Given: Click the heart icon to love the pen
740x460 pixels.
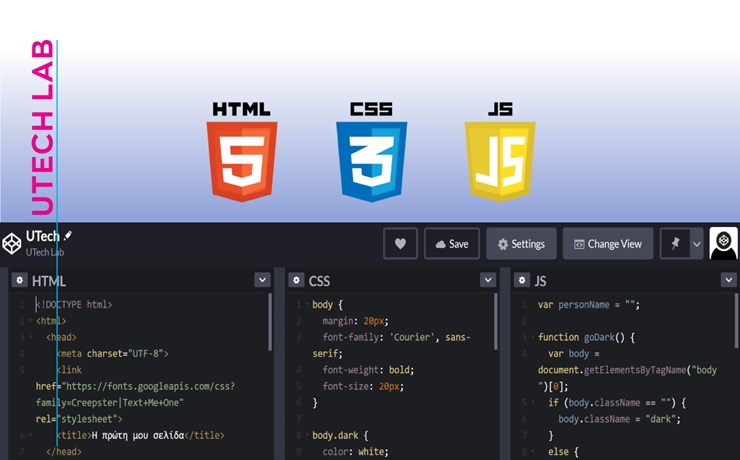Looking at the screenshot, I should [400, 244].
